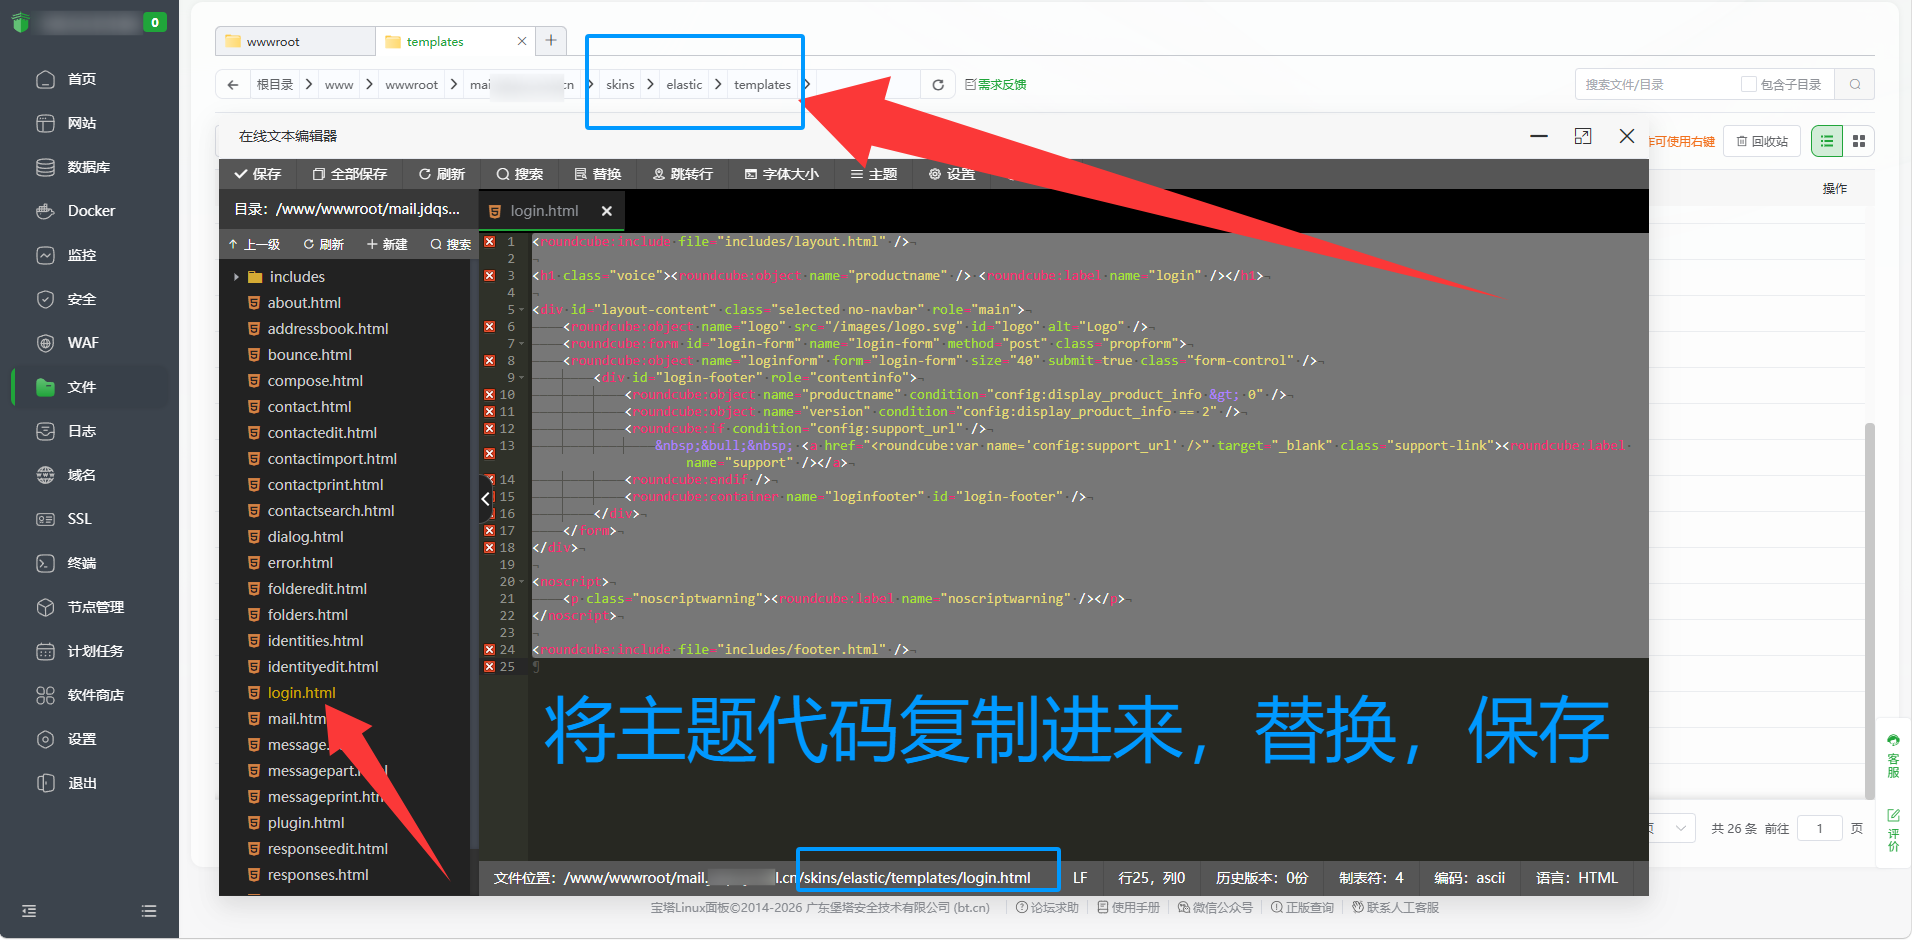Click the refresh icon beside the path bar

point(937,85)
